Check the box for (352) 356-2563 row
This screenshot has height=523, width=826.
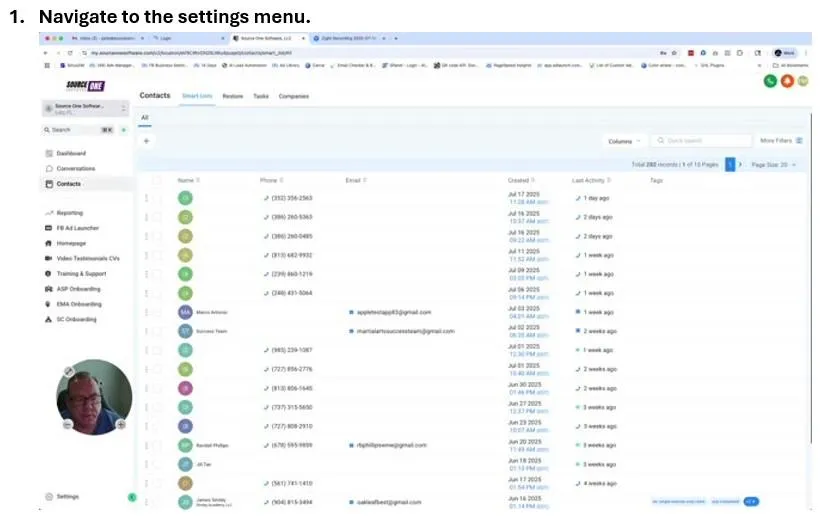point(156,198)
